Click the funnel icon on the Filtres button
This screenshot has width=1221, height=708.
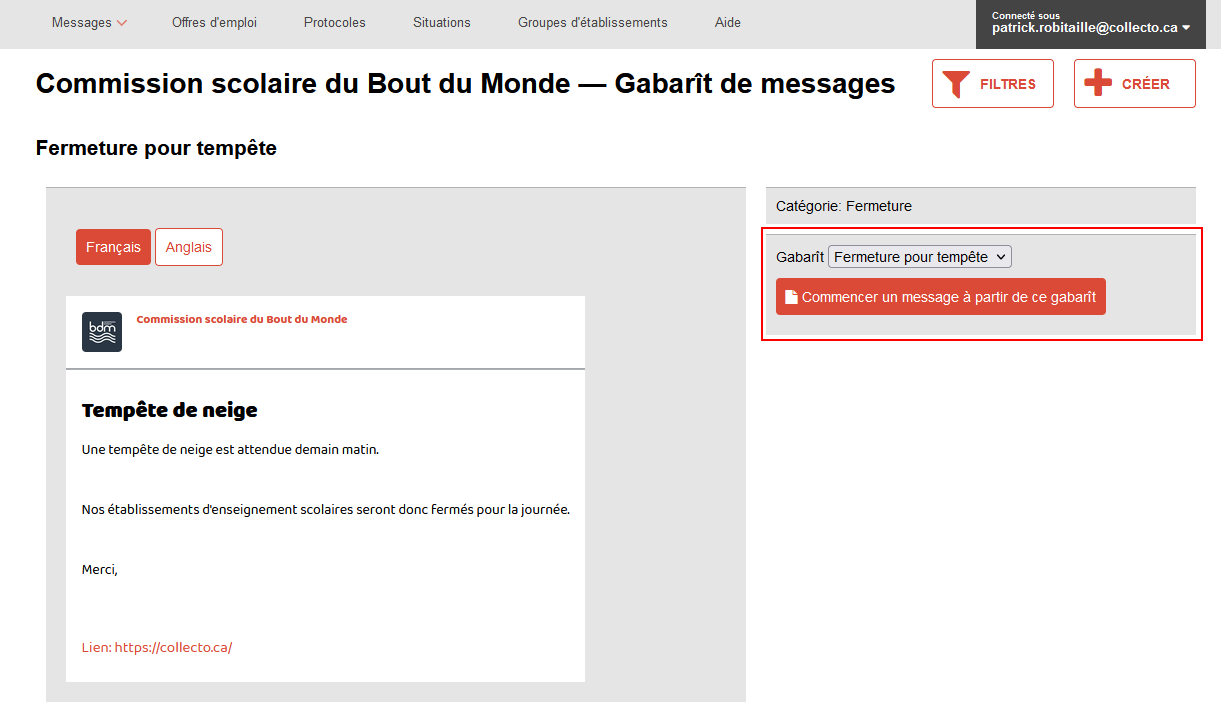tap(957, 84)
